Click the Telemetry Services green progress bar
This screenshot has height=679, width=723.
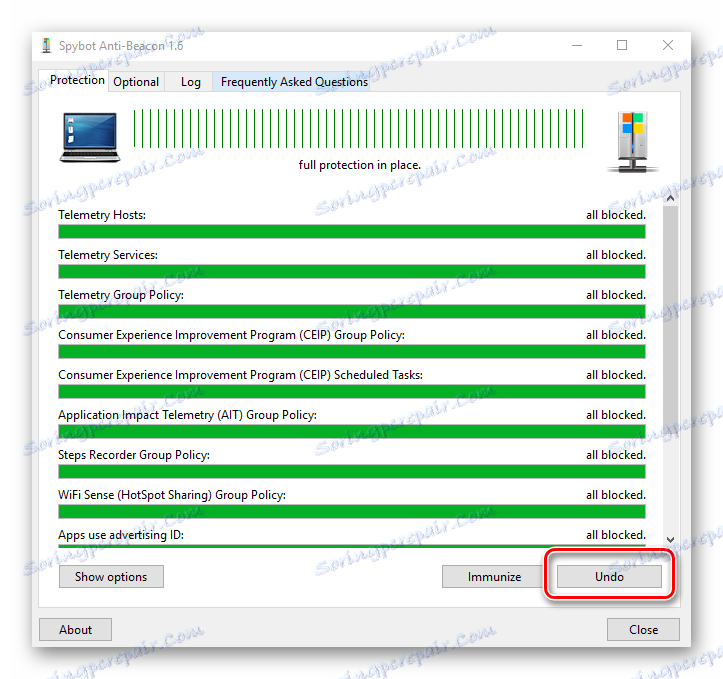[352, 272]
